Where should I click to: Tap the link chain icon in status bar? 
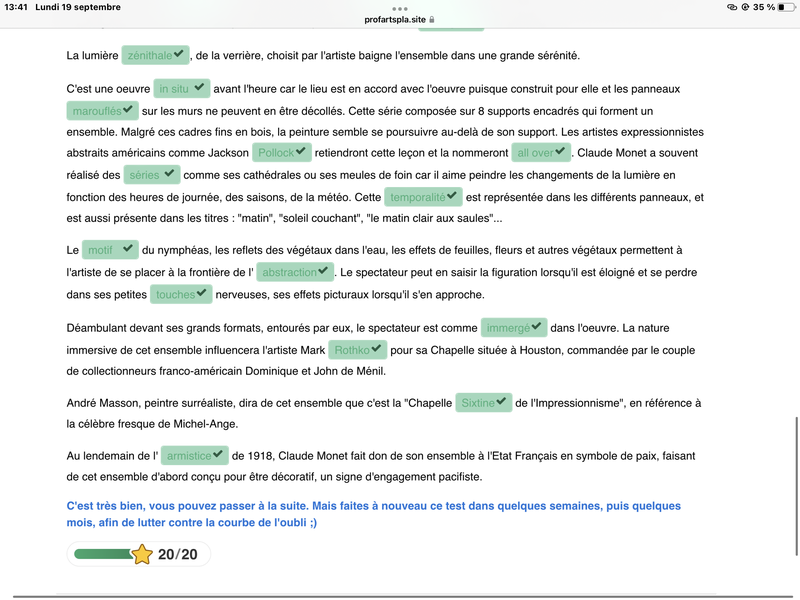(732, 7)
